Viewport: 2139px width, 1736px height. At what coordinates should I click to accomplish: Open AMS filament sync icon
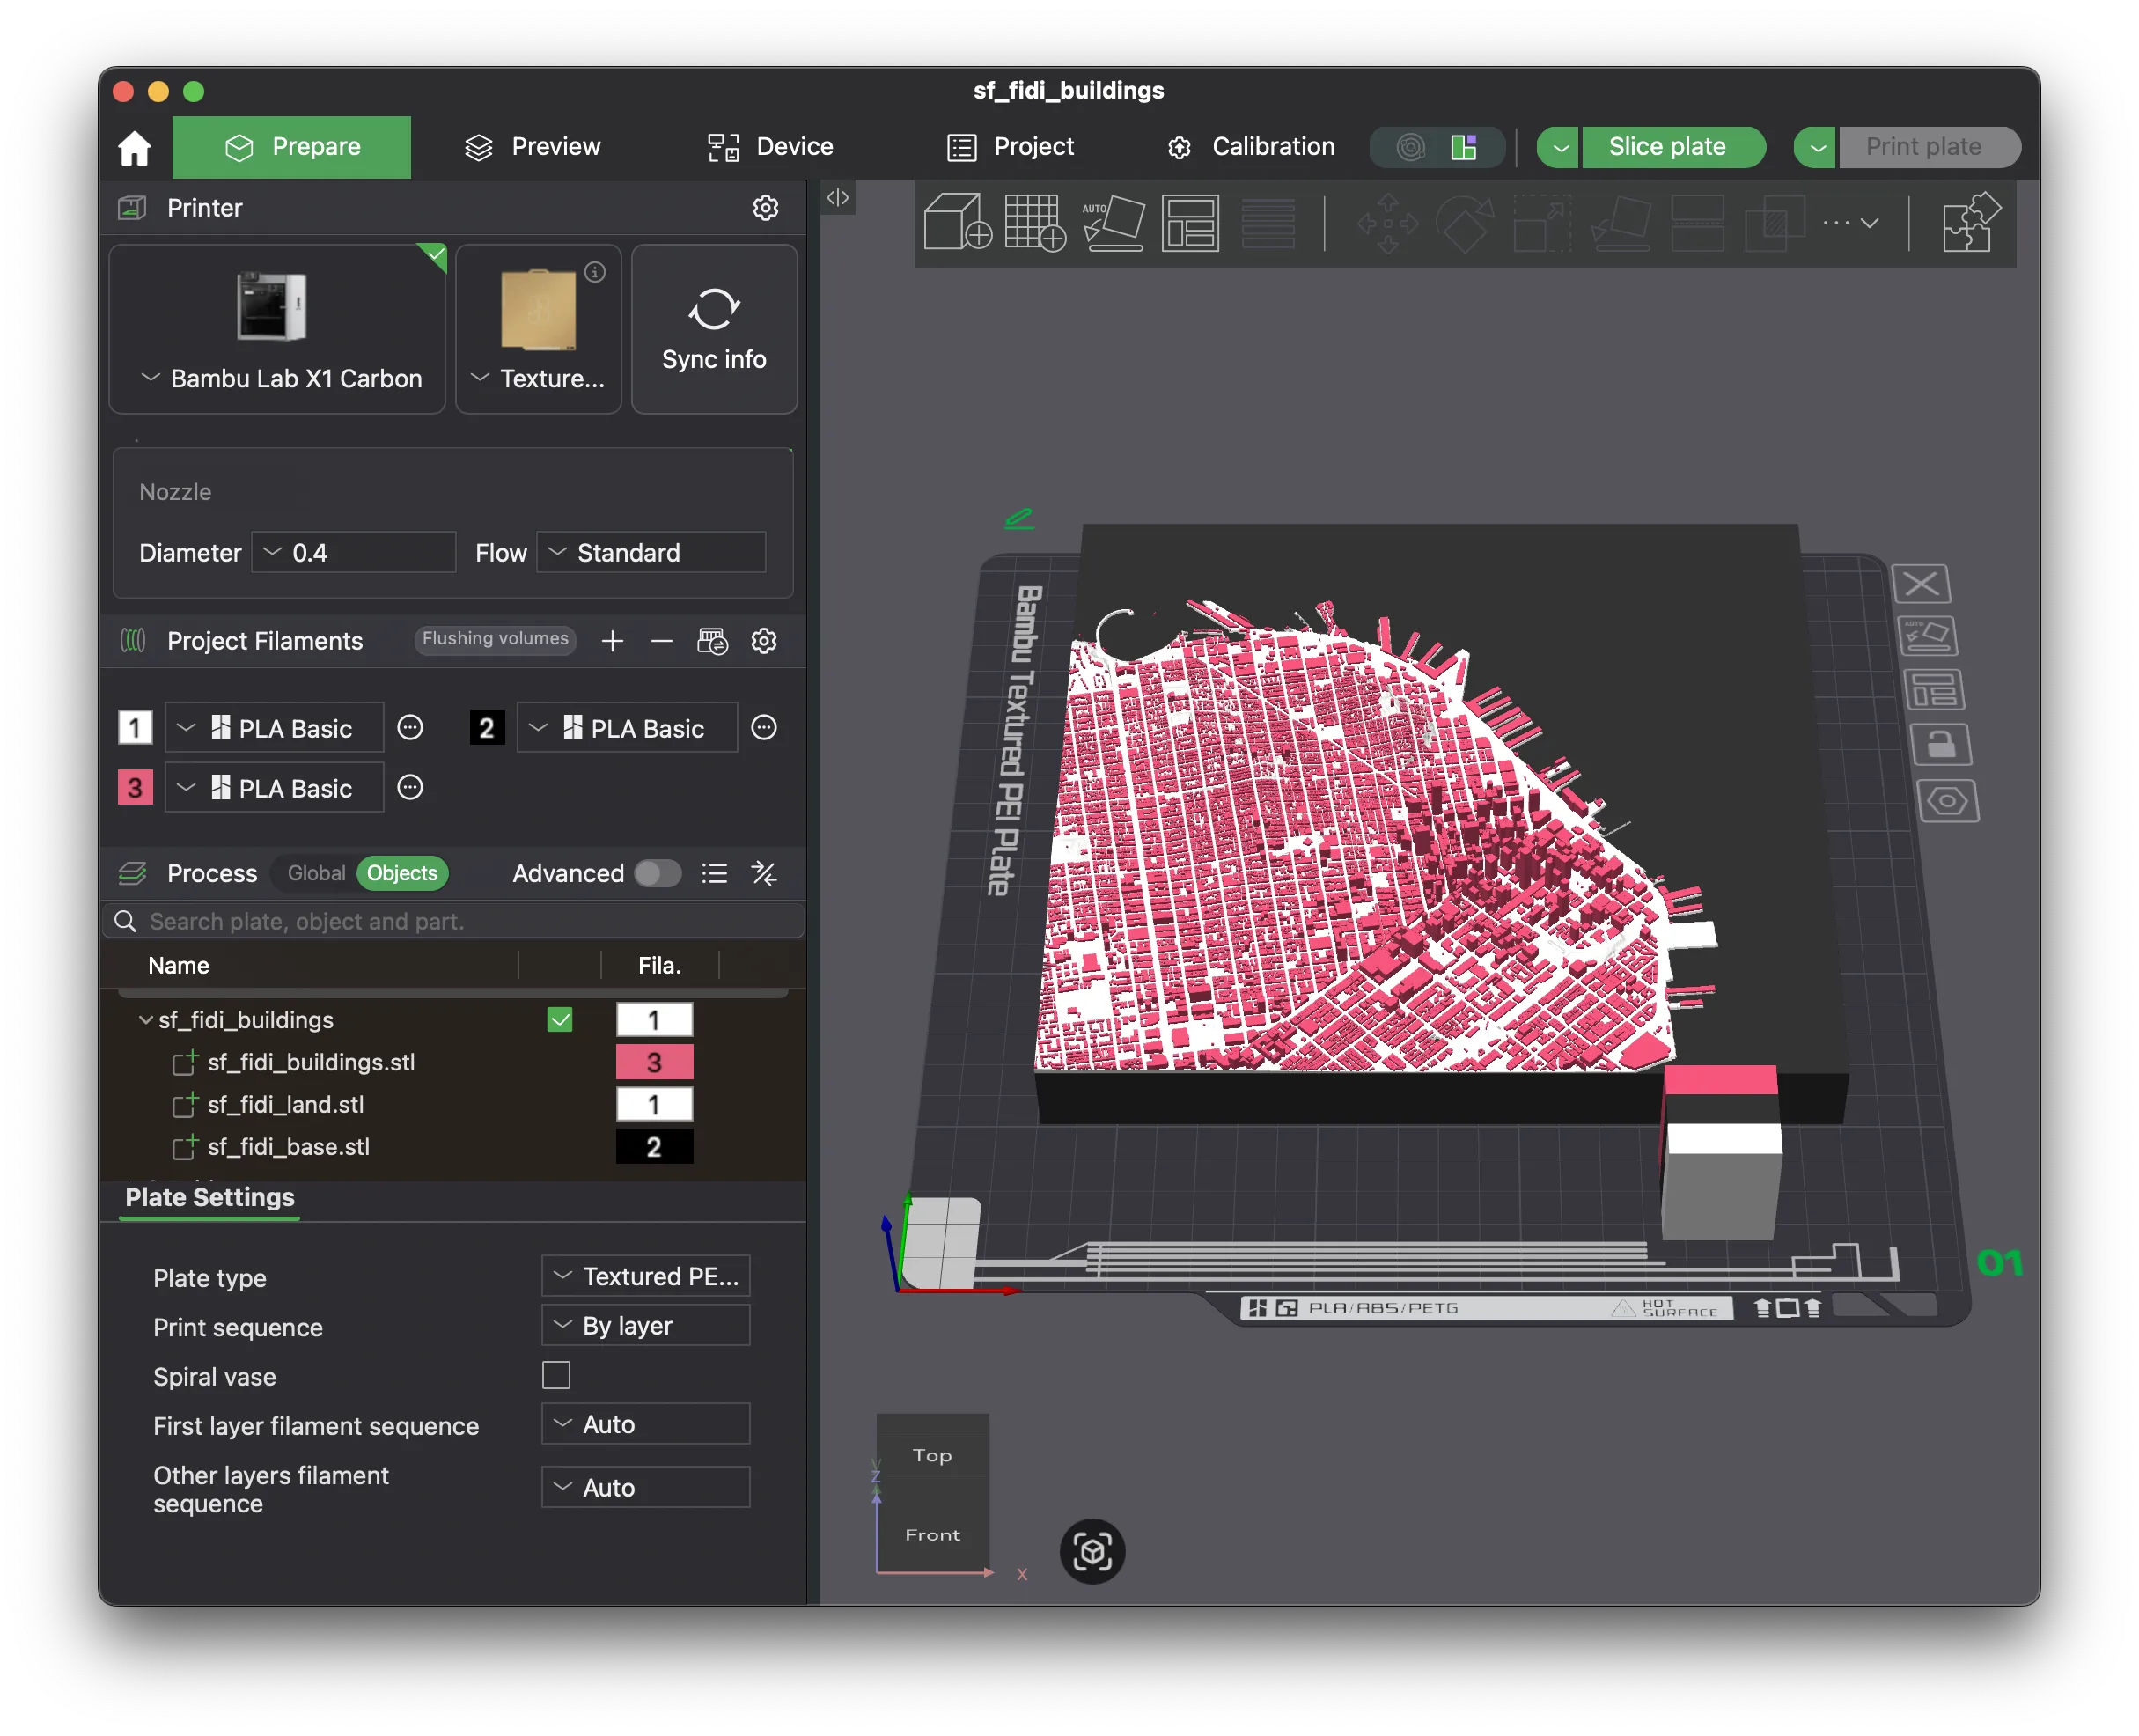coord(712,641)
